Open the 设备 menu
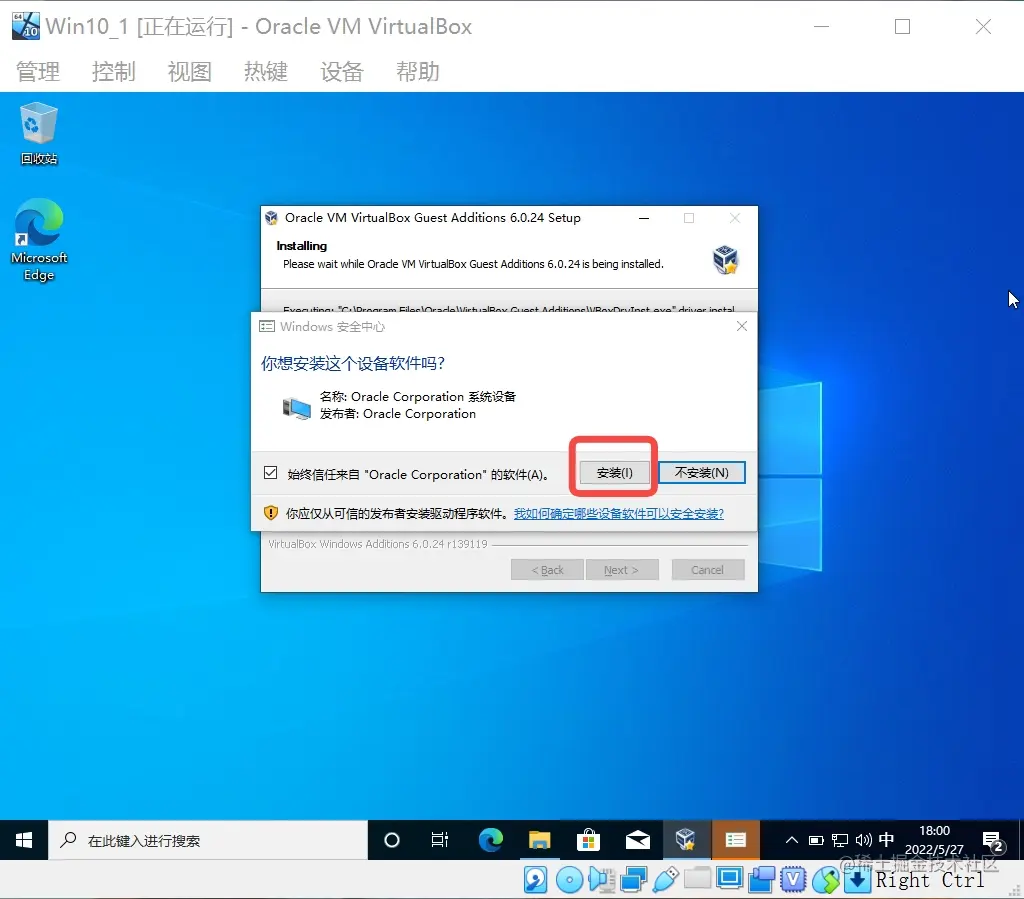The height and width of the screenshot is (899, 1024). [x=342, y=71]
